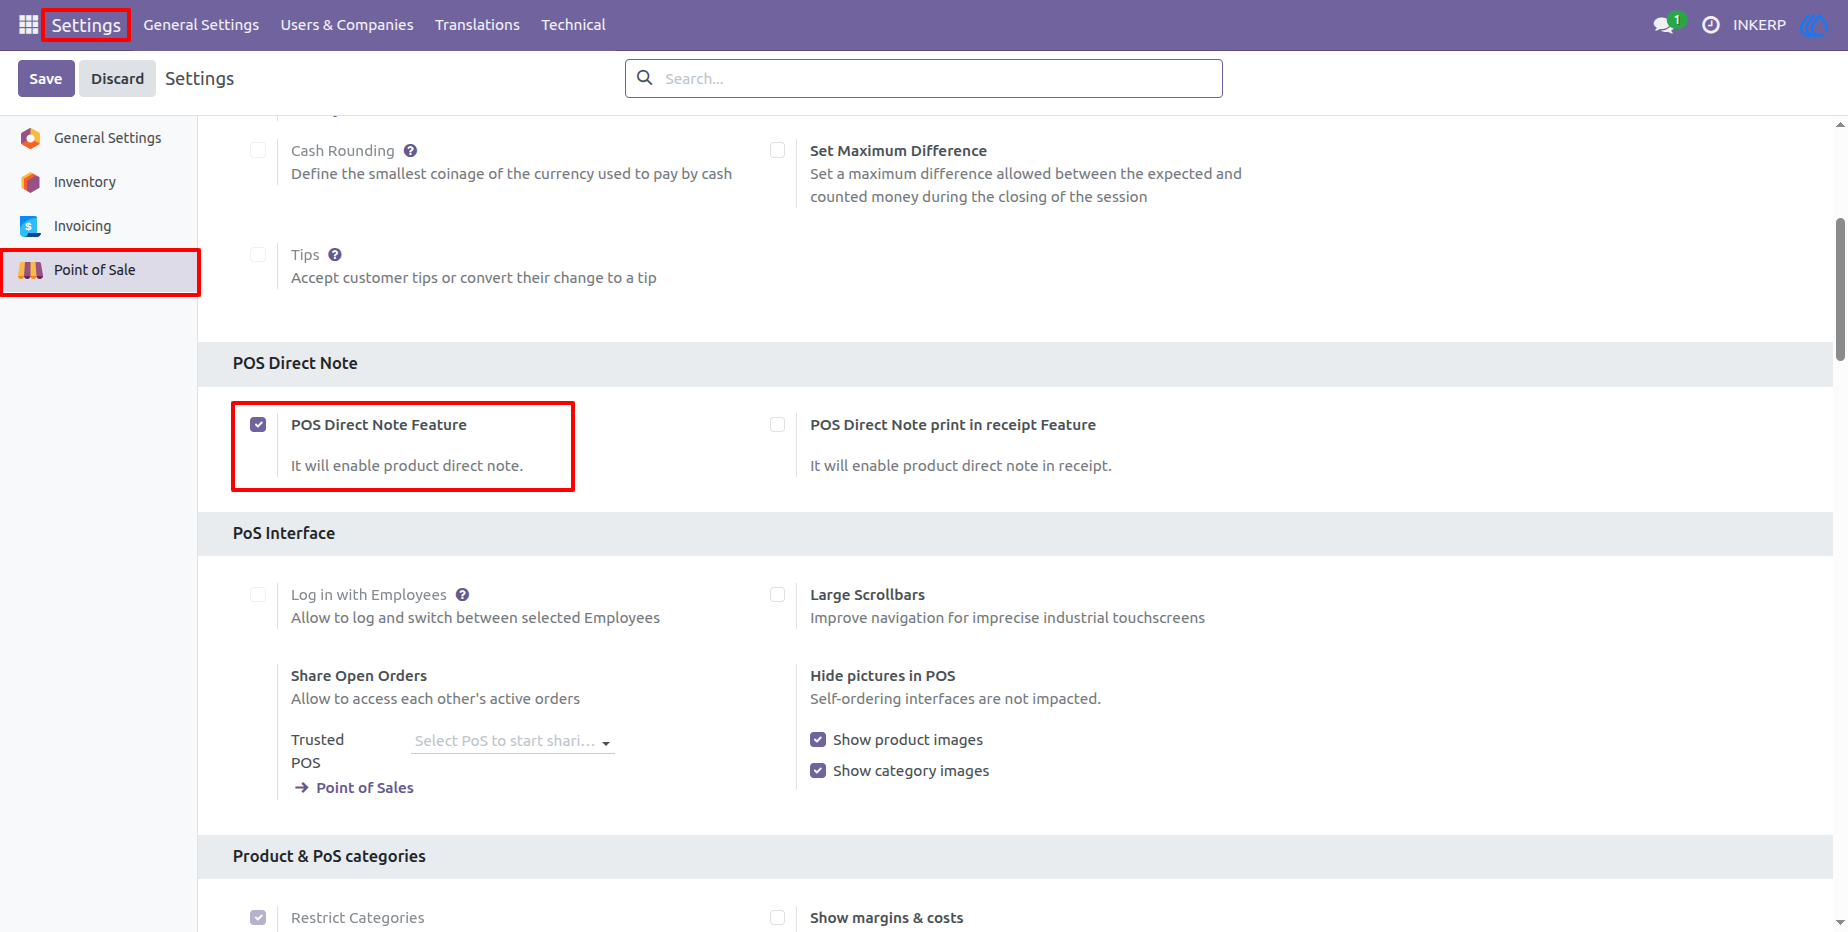This screenshot has width=1848, height=932.
Task: Click the user avatar icon
Action: [x=1813, y=25]
